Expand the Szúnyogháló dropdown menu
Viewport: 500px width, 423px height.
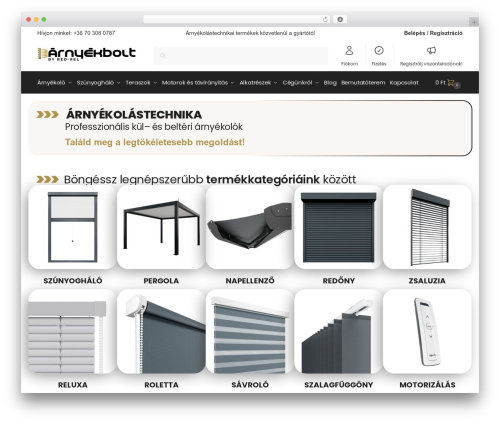[x=98, y=82]
